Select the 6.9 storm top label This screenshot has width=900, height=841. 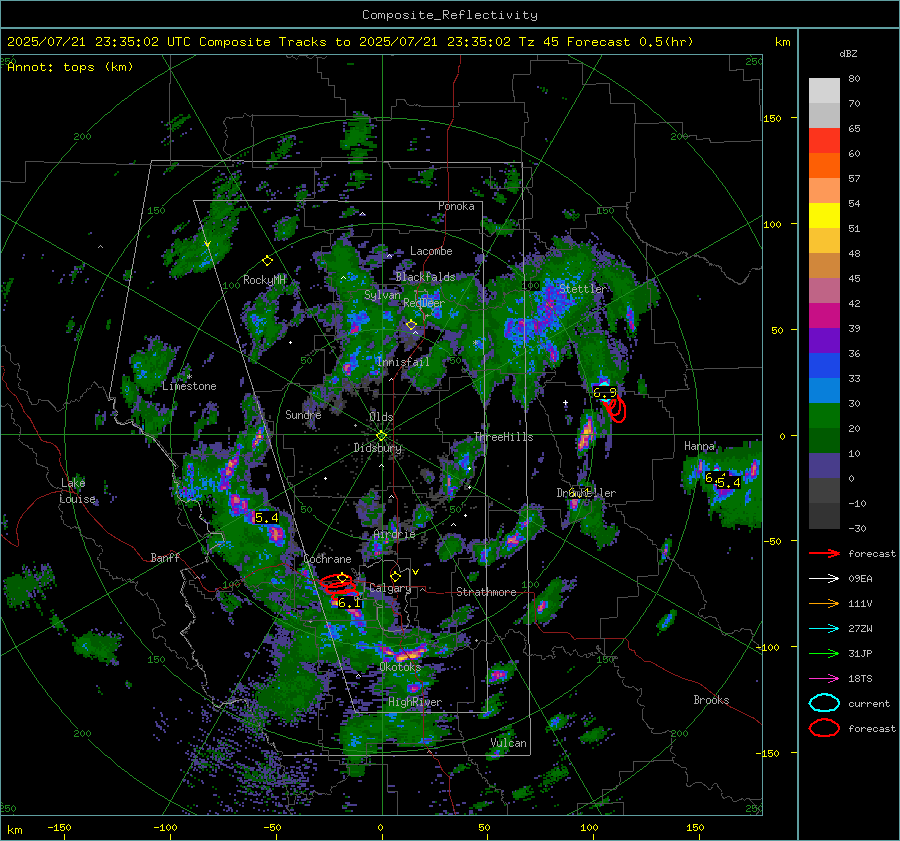(604, 393)
